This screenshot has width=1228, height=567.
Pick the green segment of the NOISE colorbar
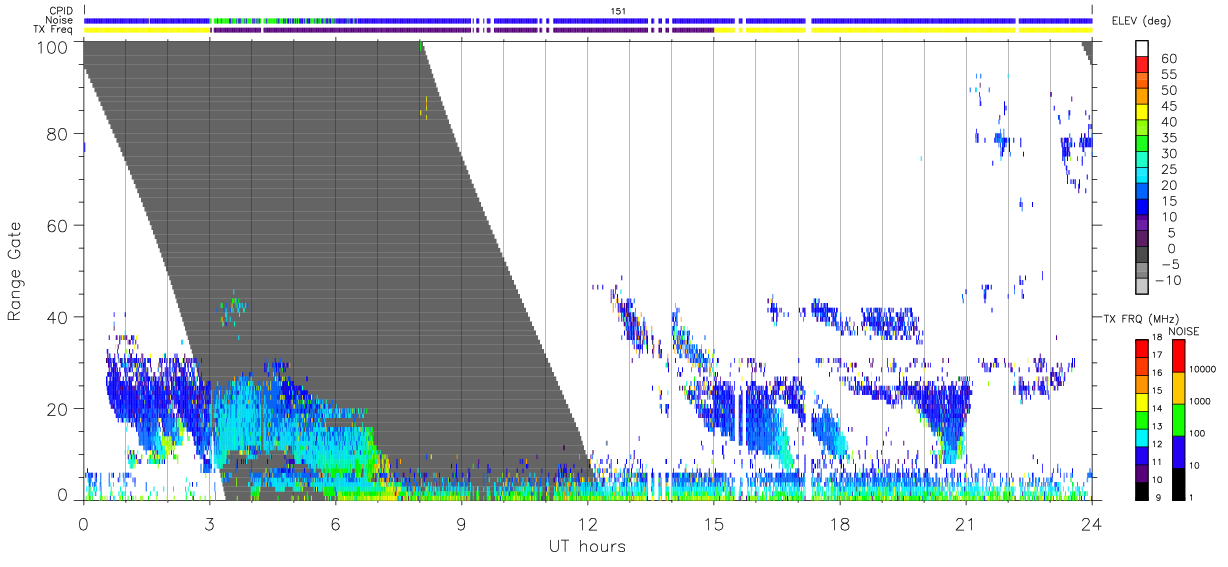(x=1179, y=418)
